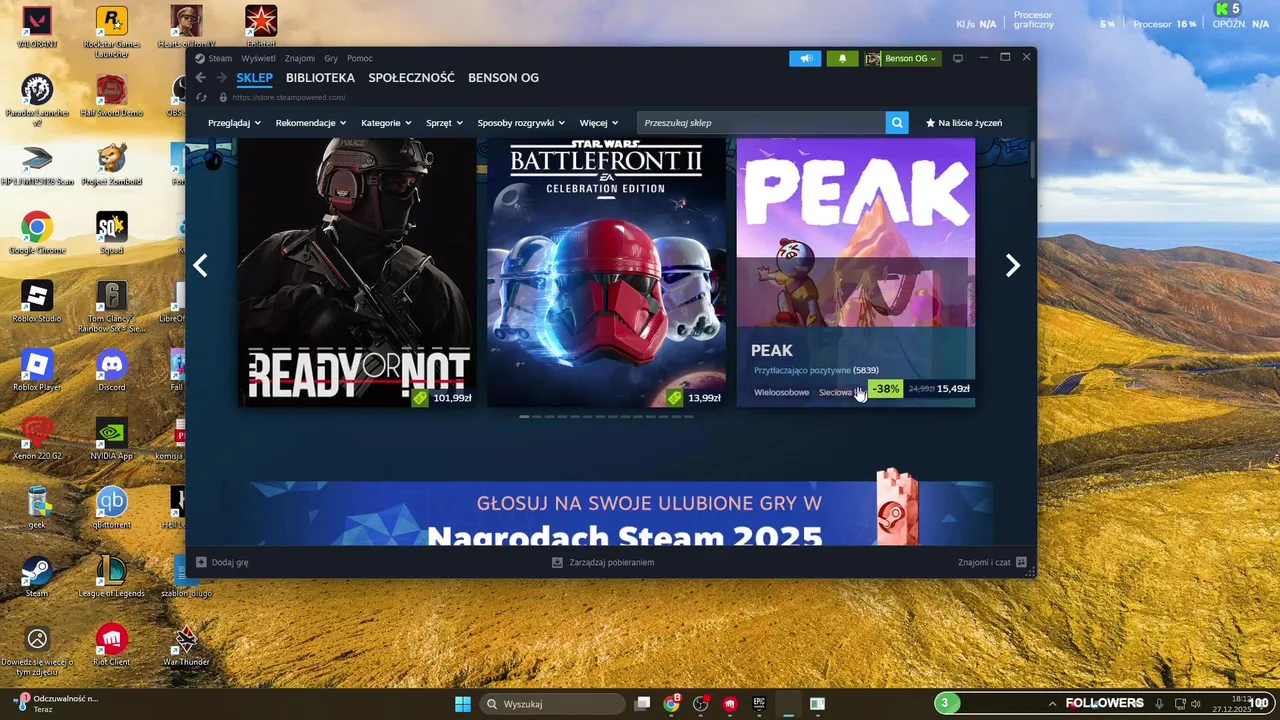
Task: Expand the Sprzęt dropdown
Action: [444, 123]
